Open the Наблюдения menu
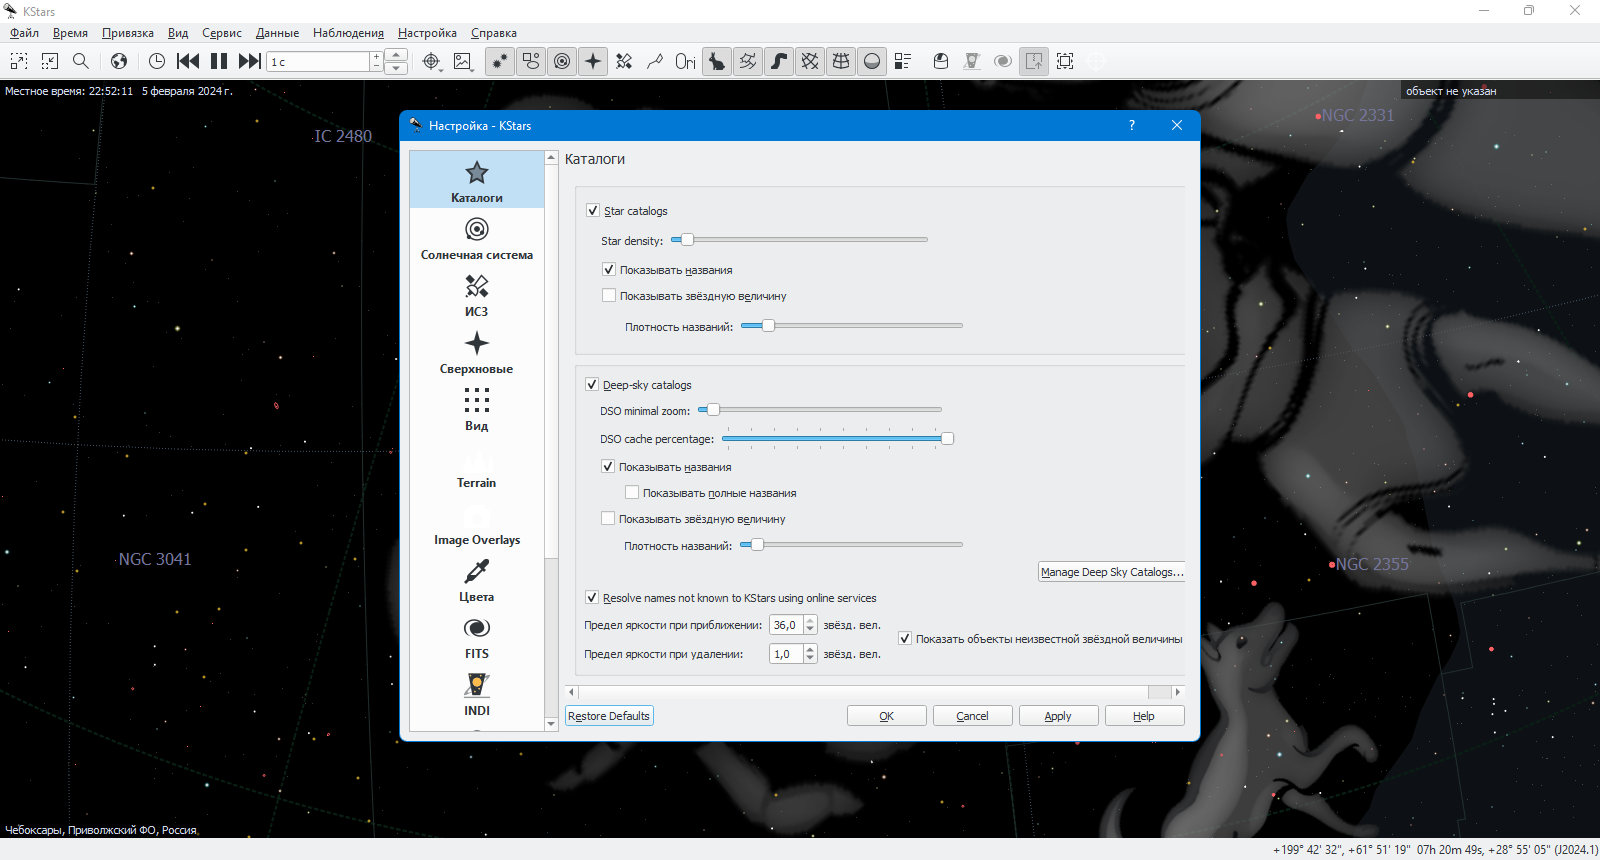The width and height of the screenshot is (1600, 860). point(348,33)
